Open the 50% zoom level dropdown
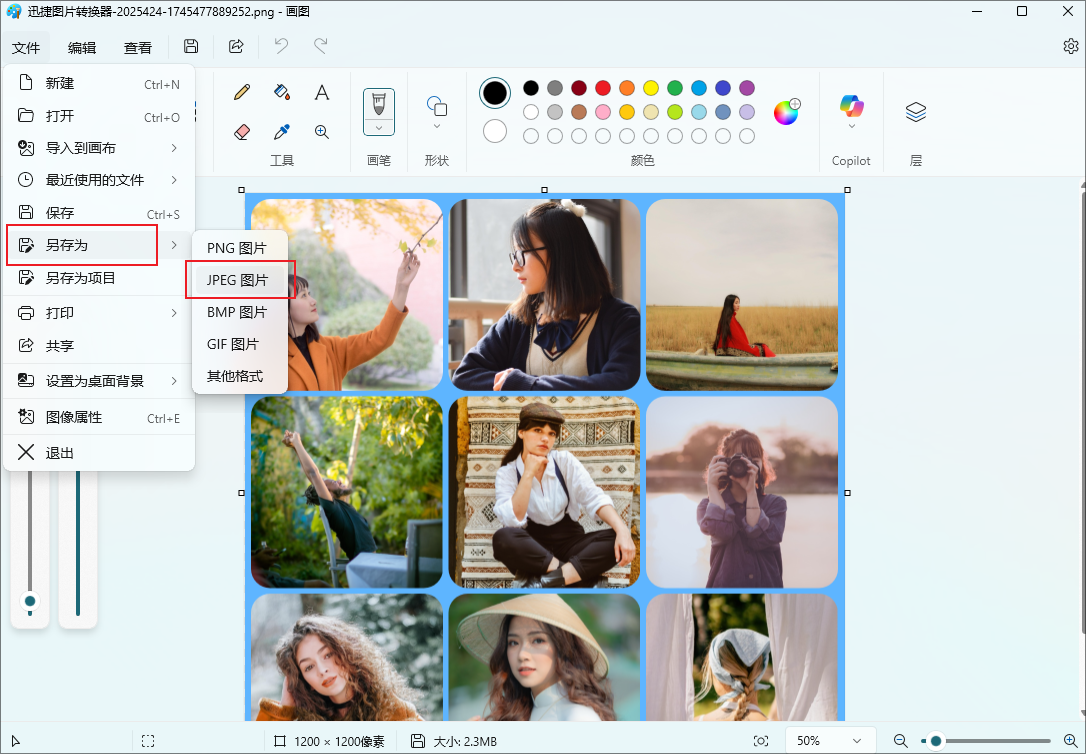1086x754 pixels. 830,741
